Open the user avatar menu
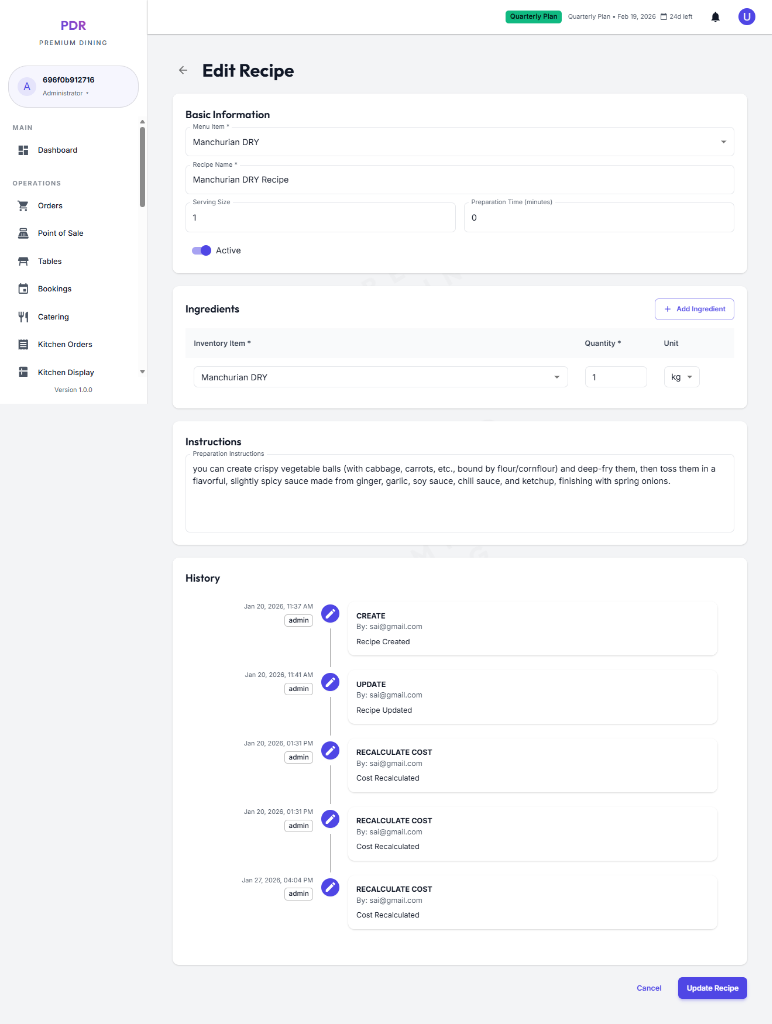772x1024 pixels. pos(746,17)
